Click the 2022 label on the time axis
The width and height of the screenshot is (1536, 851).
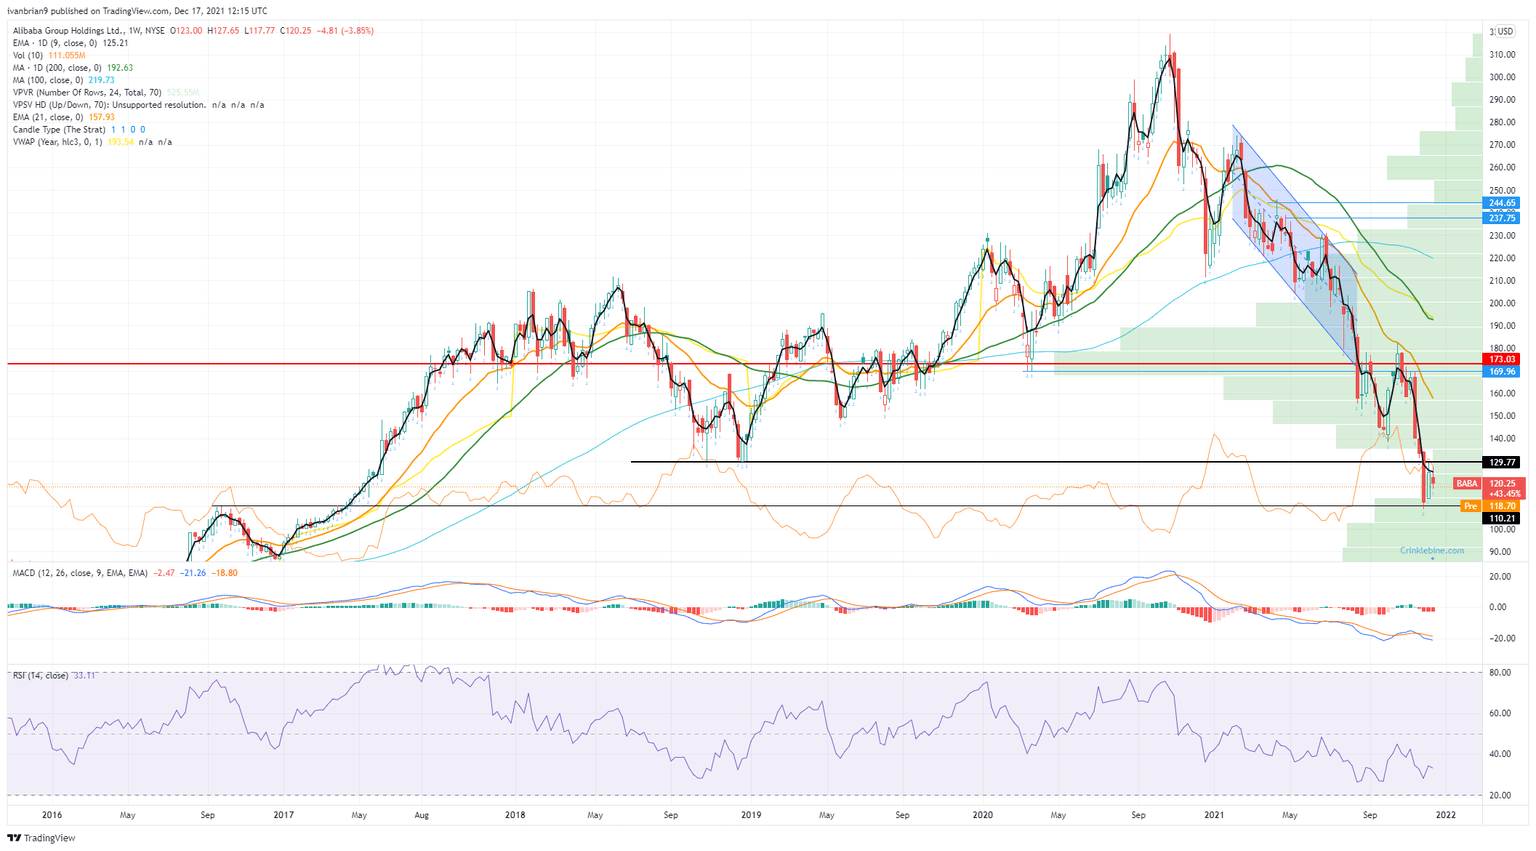[1446, 815]
